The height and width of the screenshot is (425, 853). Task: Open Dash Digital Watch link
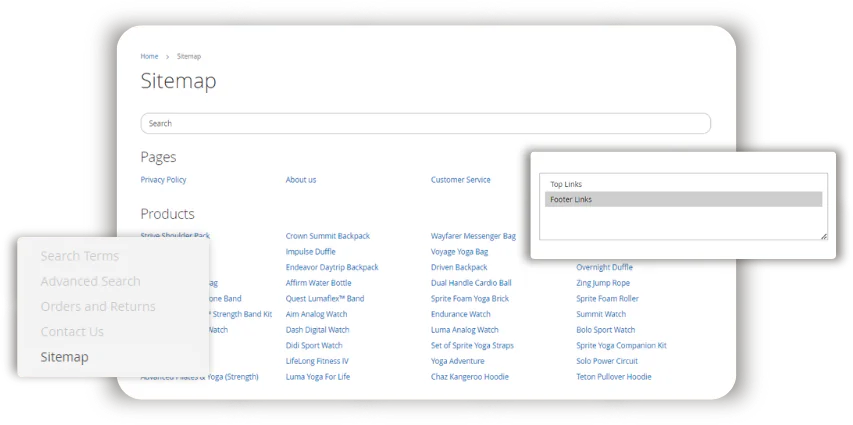pos(318,330)
